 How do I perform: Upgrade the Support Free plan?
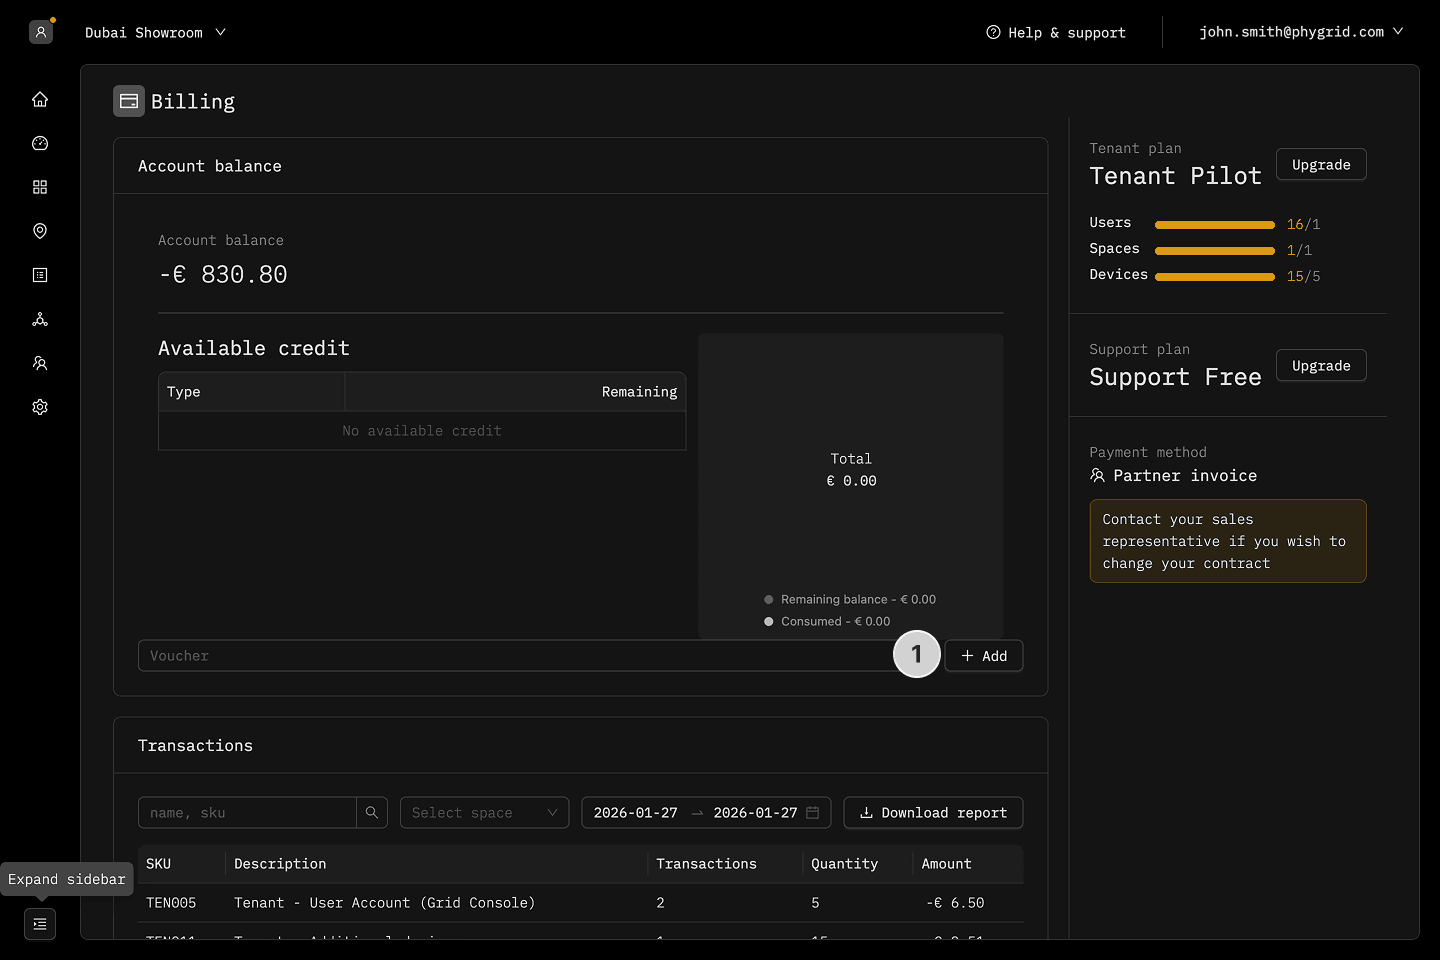click(1320, 366)
